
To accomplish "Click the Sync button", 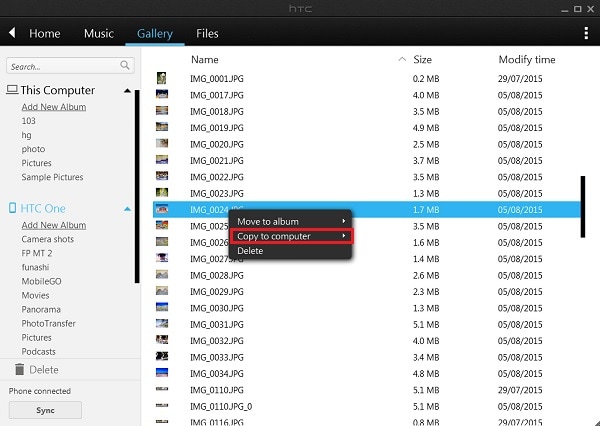I will (x=45, y=410).
